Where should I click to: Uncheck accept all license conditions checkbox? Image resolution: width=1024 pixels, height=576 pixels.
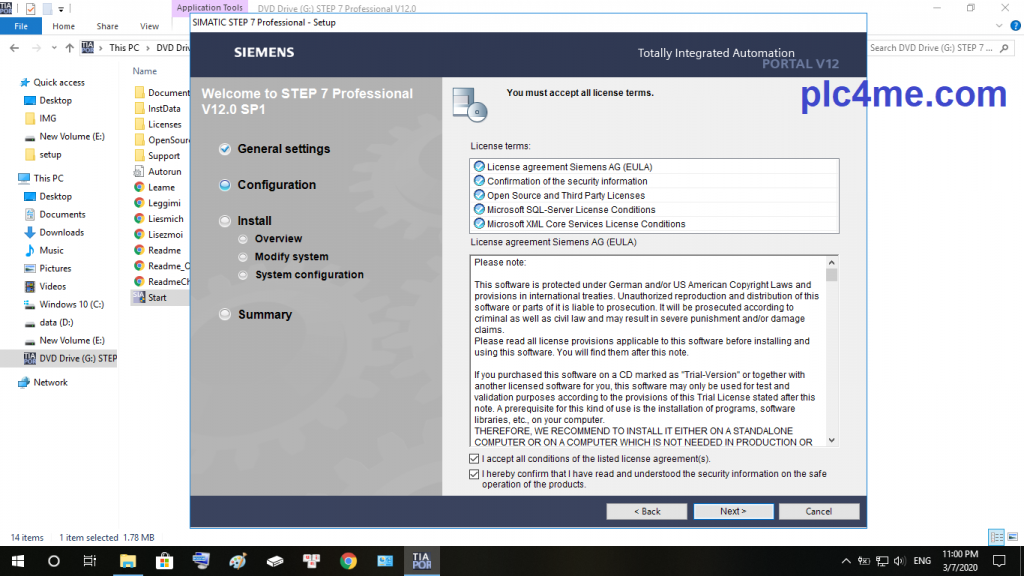tap(474, 459)
